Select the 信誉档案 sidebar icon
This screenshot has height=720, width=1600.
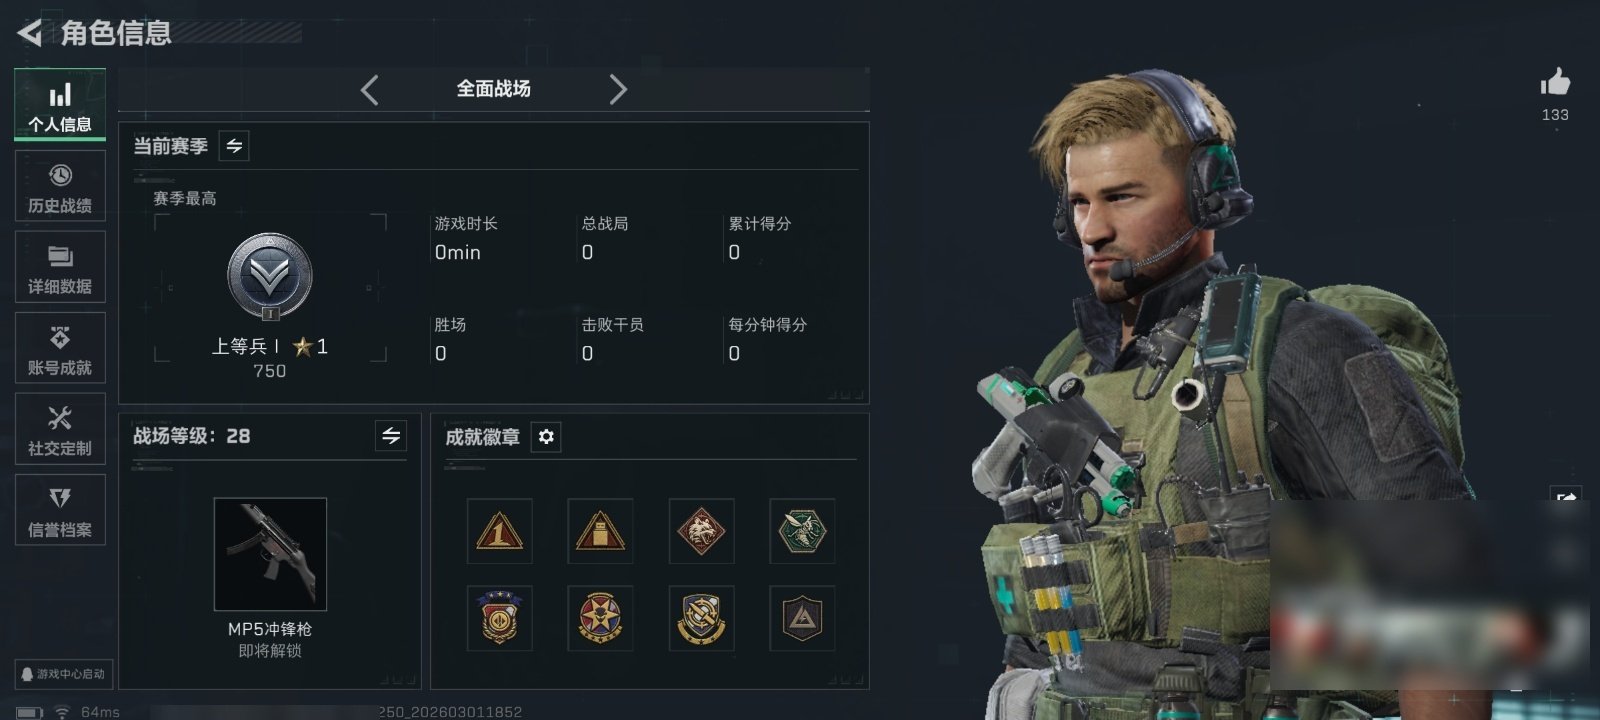tap(60, 510)
